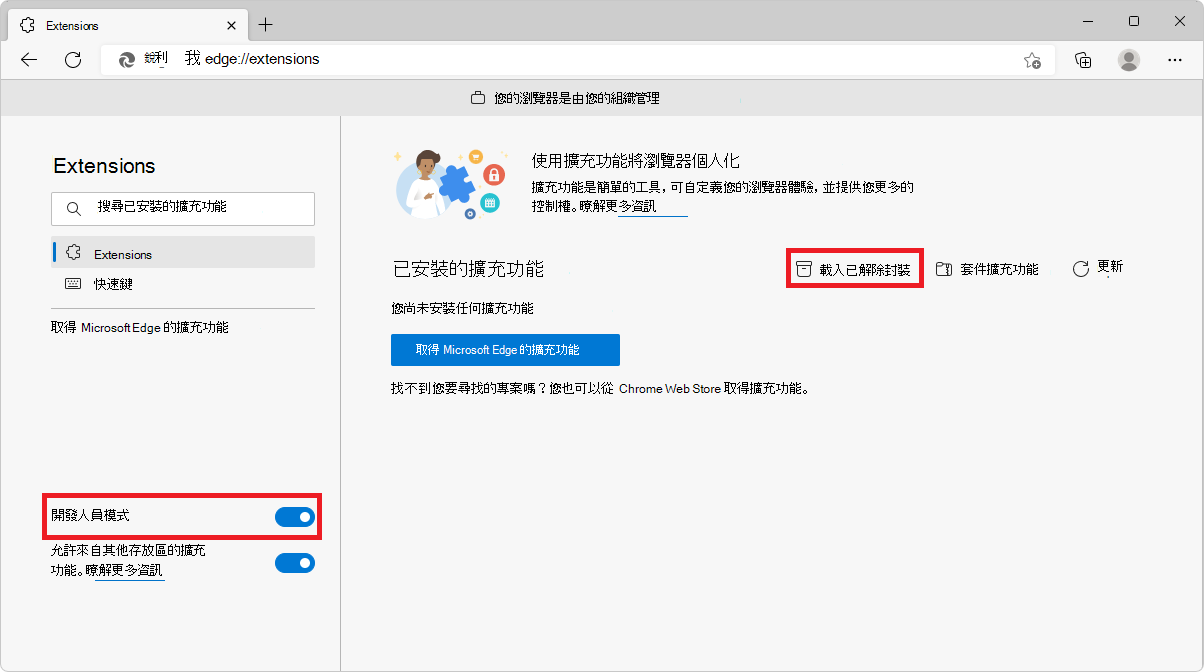Click the 搜尋已安裝的擴充功能 search field
The image size is (1204, 672).
tap(183, 208)
